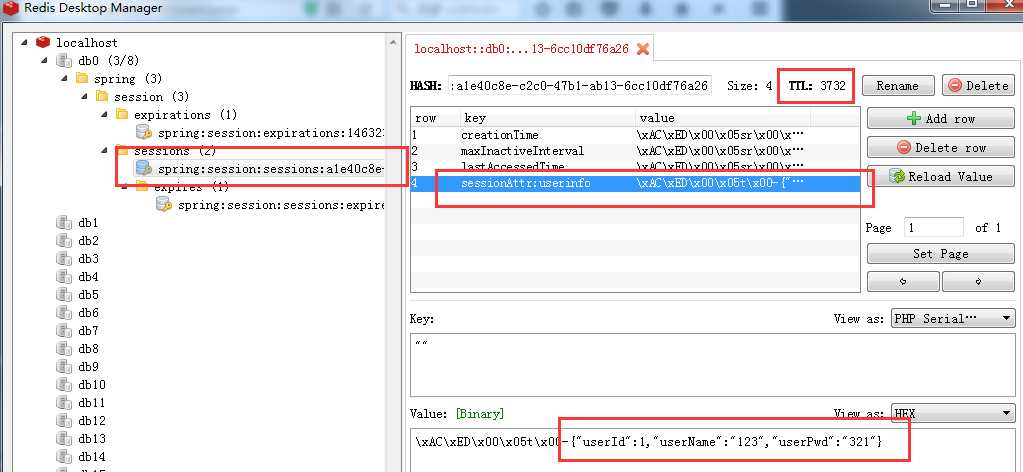Click the Delete row button
Viewport: 1023px width, 472px height.
940,148
